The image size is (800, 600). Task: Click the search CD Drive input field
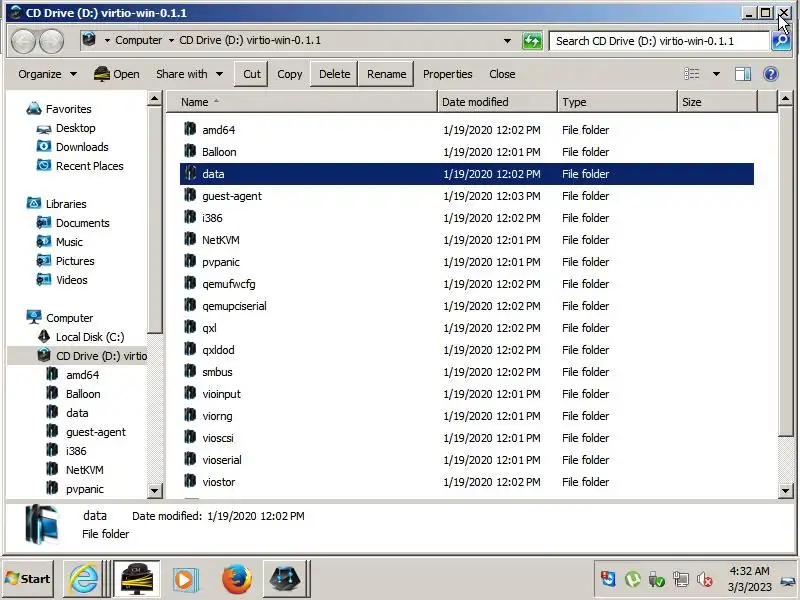pos(659,41)
